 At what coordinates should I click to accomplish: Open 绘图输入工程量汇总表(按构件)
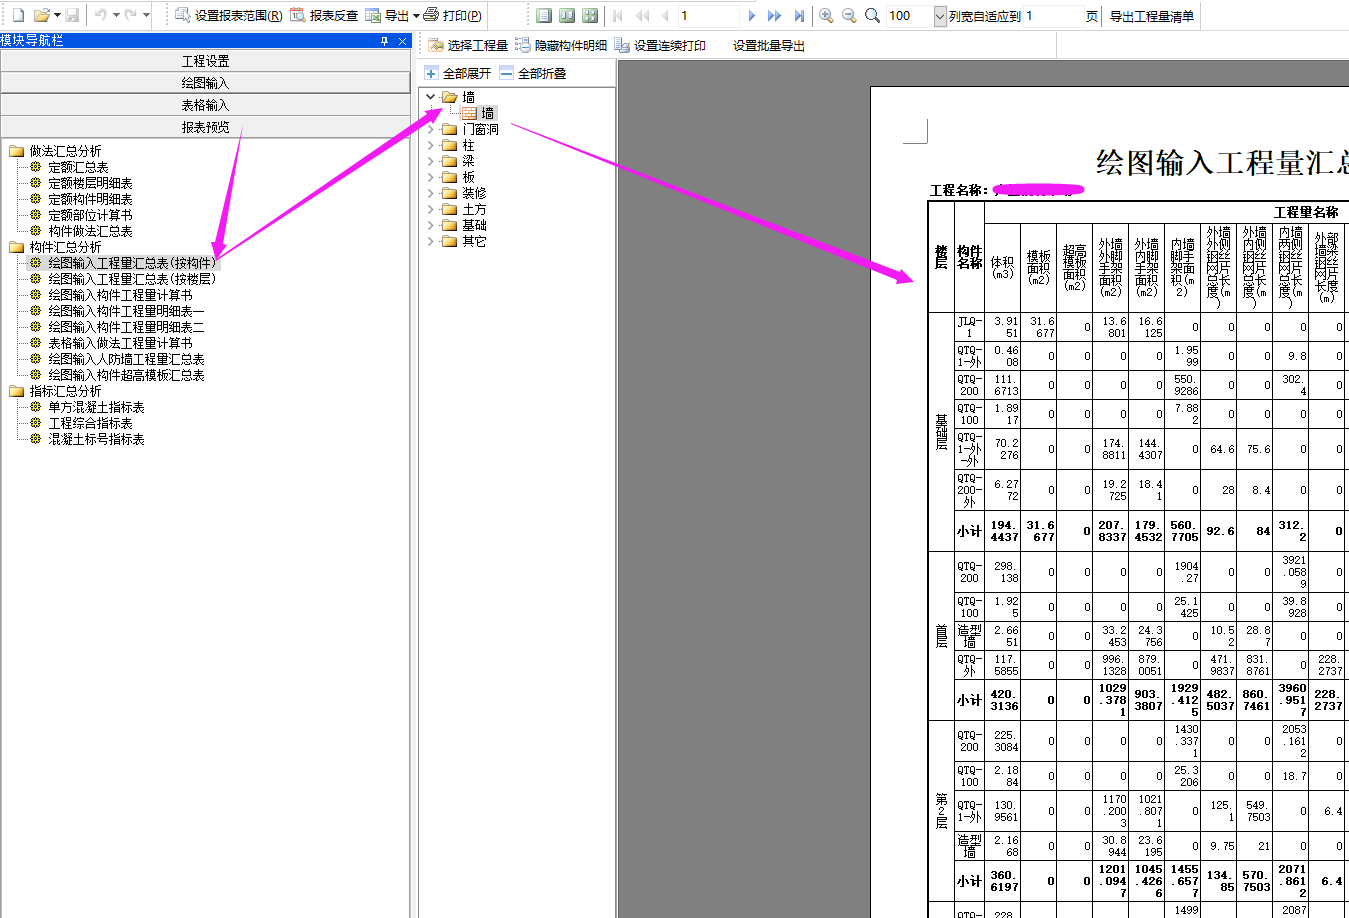click(132, 263)
